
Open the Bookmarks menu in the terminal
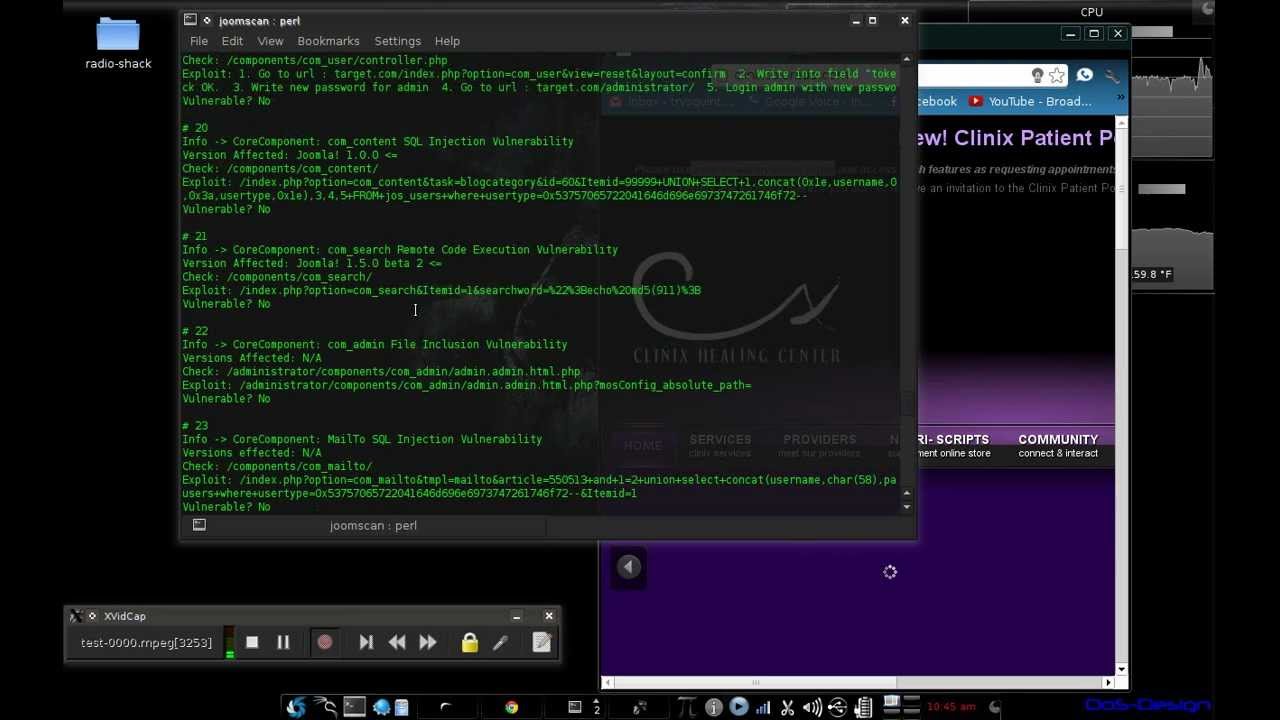coord(328,41)
